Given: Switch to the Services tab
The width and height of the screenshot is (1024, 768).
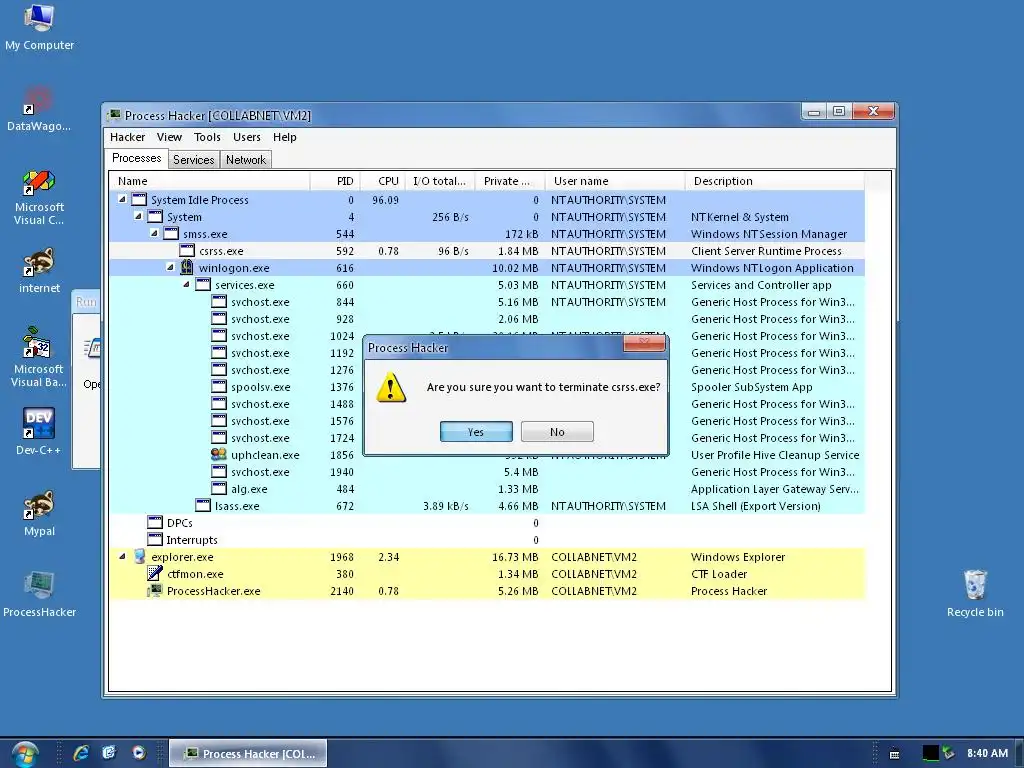Looking at the screenshot, I should click(193, 160).
